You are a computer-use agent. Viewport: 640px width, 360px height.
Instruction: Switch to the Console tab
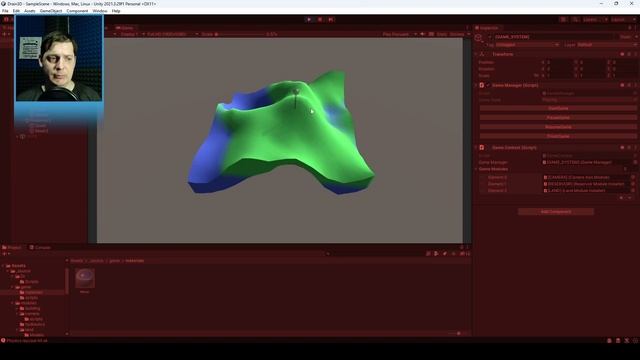pos(40,247)
